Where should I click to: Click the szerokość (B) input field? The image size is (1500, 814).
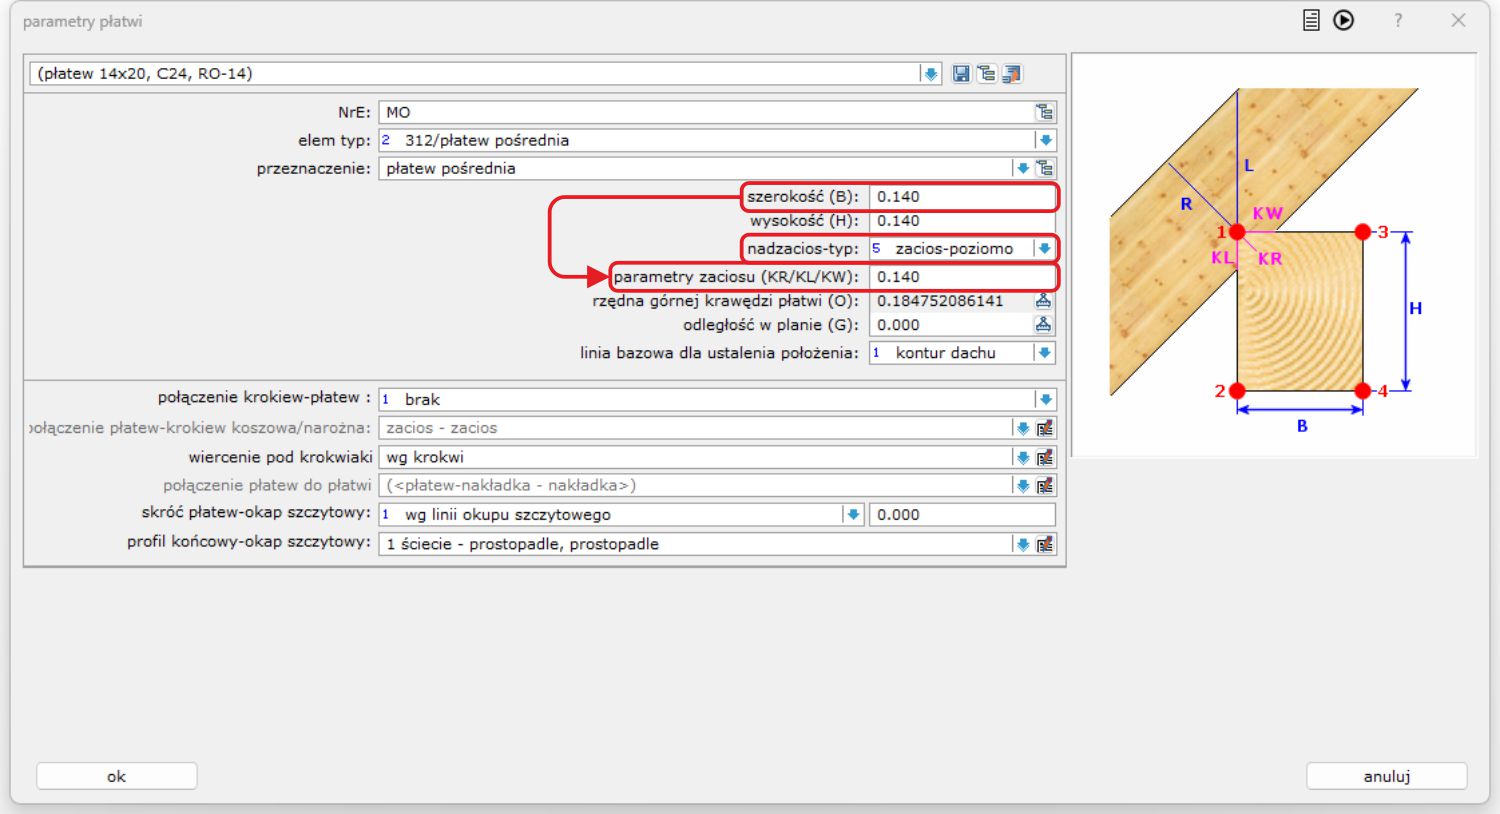click(960, 197)
